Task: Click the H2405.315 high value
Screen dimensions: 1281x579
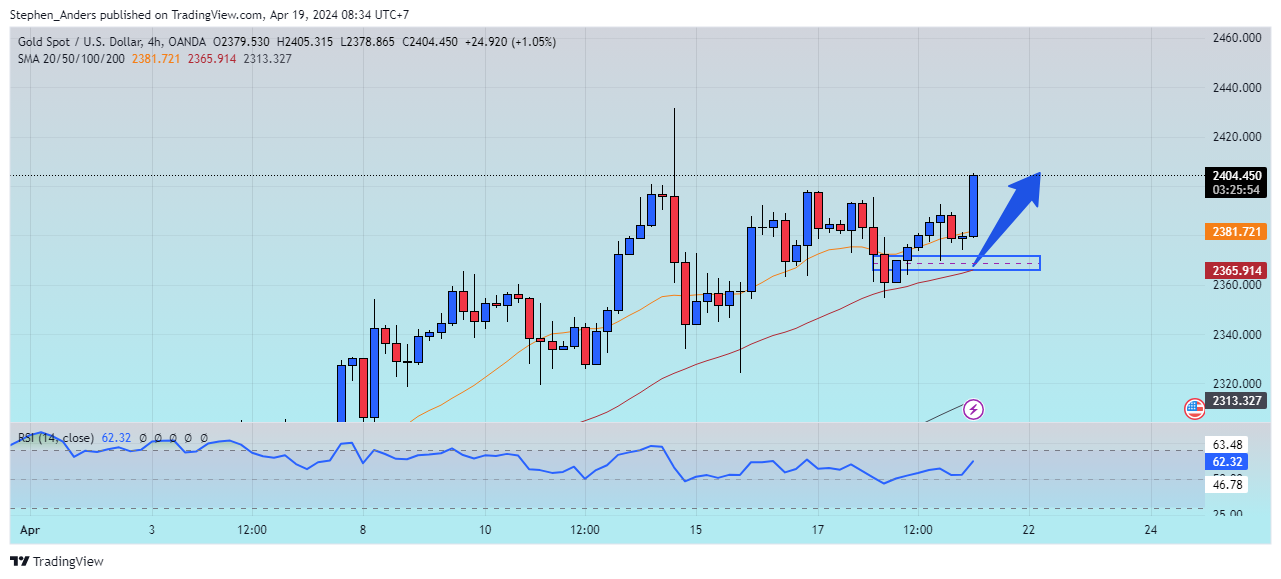Action: 305,42
